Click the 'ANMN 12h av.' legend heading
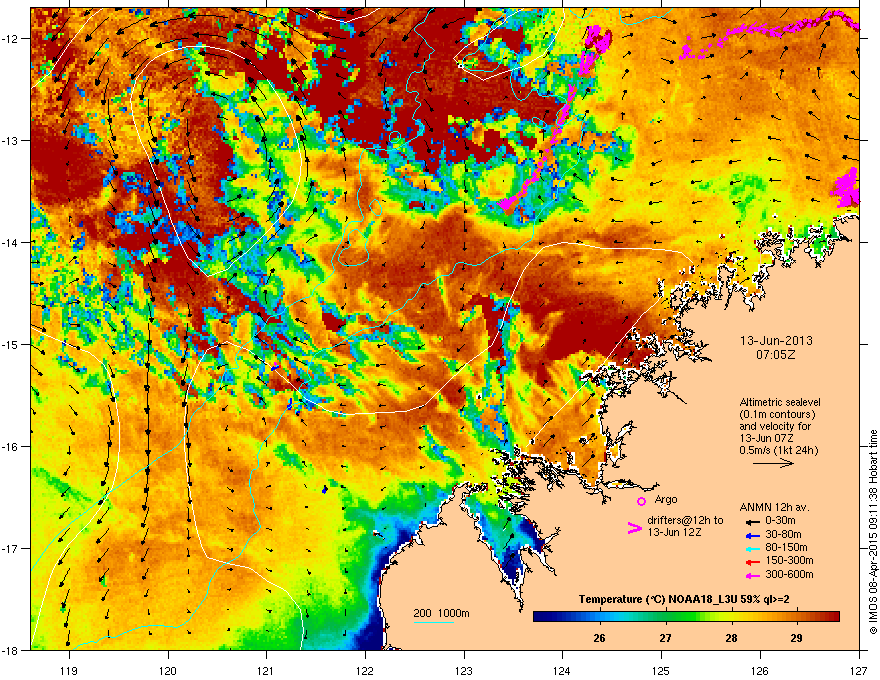Viewport: 880px width, 680px height. (x=774, y=508)
